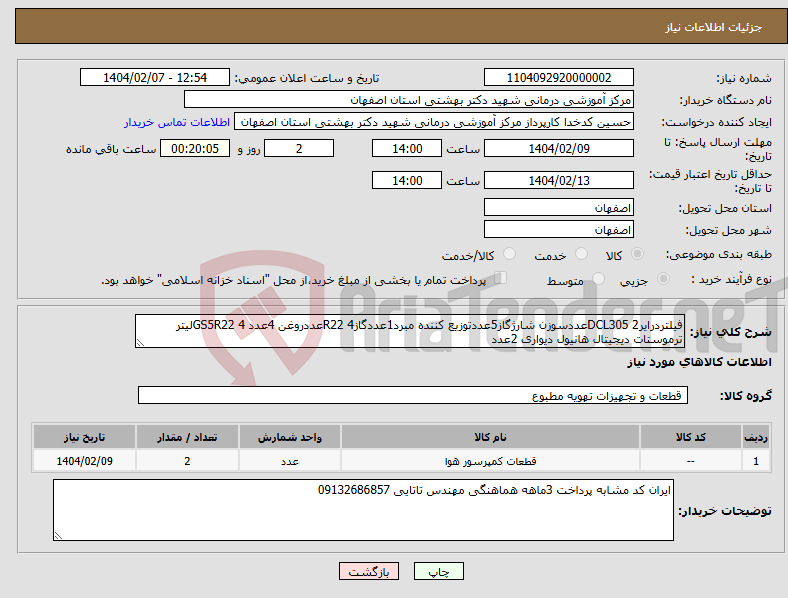This screenshot has height=598, width=788.
Task: Click the response deadline date 1404/02/09 field
Action: click(559, 148)
